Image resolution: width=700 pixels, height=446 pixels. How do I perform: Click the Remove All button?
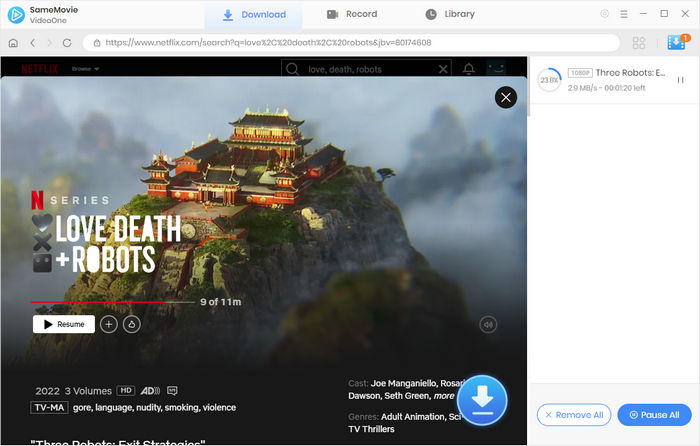click(573, 415)
